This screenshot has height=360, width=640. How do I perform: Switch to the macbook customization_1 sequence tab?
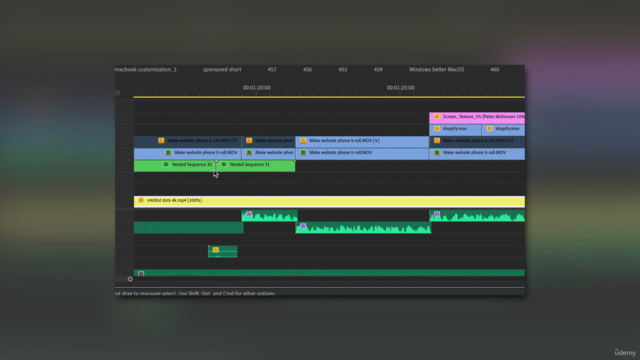coord(146,69)
